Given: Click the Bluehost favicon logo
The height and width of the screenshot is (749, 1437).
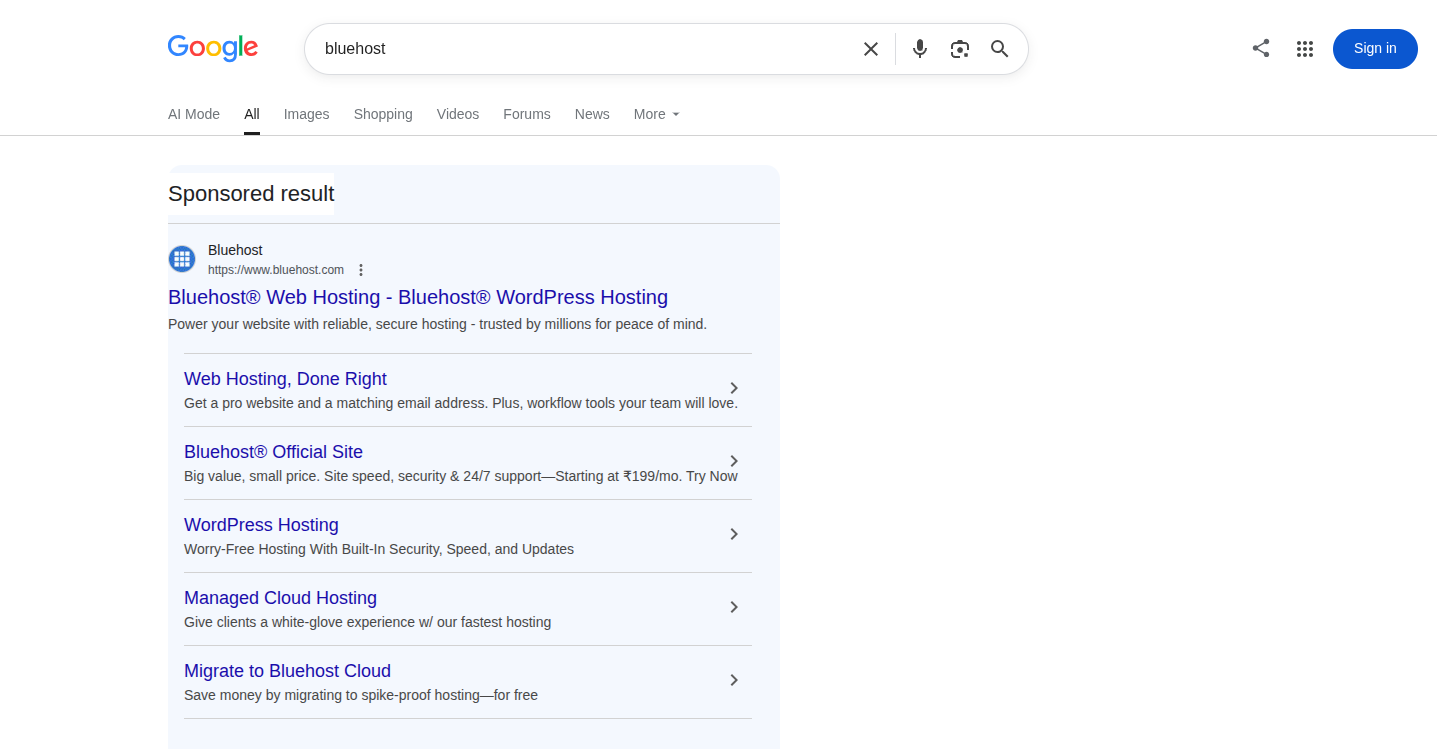Looking at the screenshot, I should click(x=182, y=259).
